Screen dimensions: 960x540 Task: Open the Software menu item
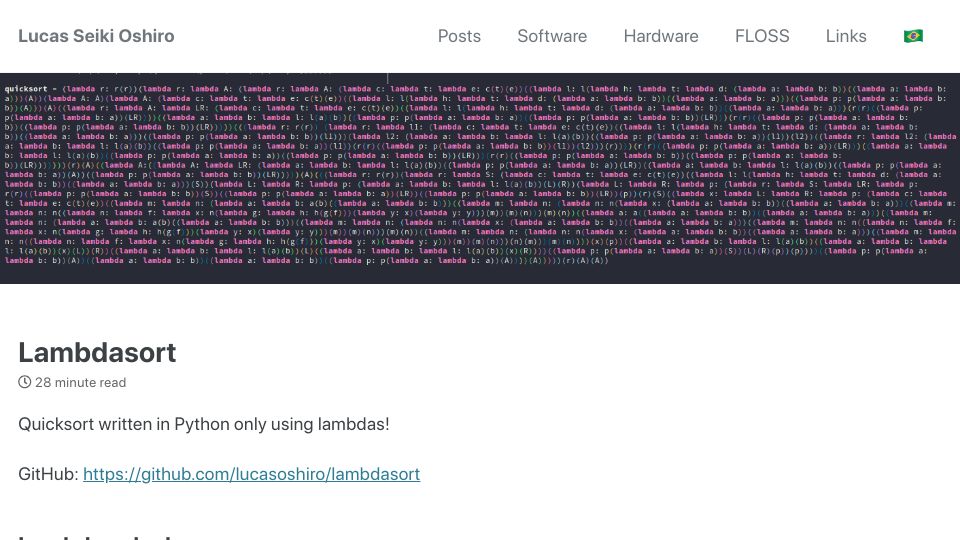pos(552,36)
